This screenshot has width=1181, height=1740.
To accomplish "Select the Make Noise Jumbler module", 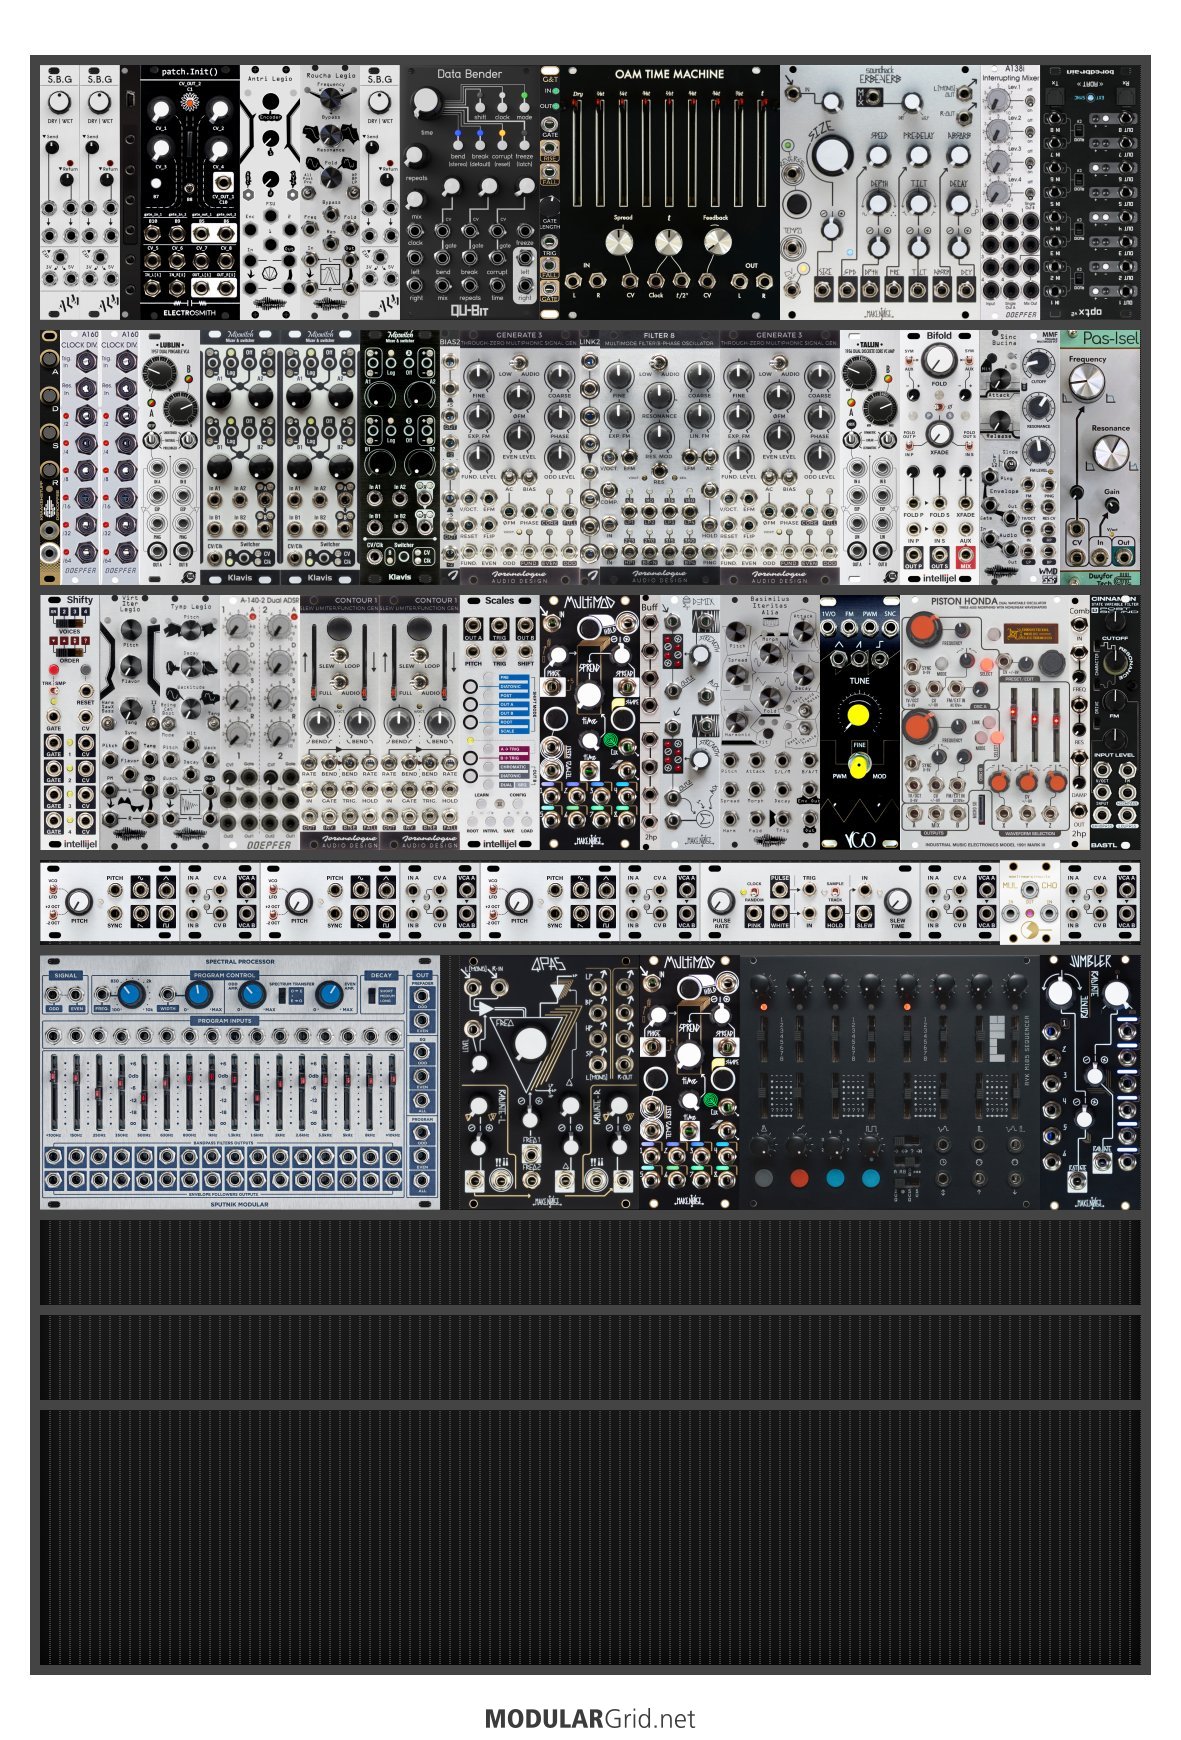I will pos(1090,1082).
